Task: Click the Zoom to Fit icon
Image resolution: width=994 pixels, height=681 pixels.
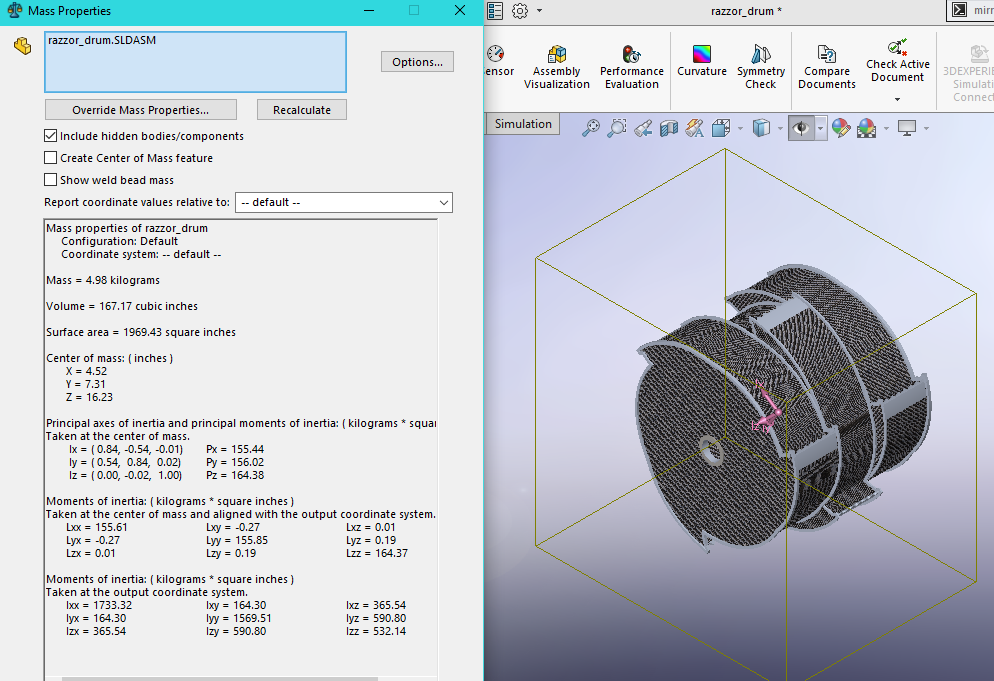Action: 591,128
